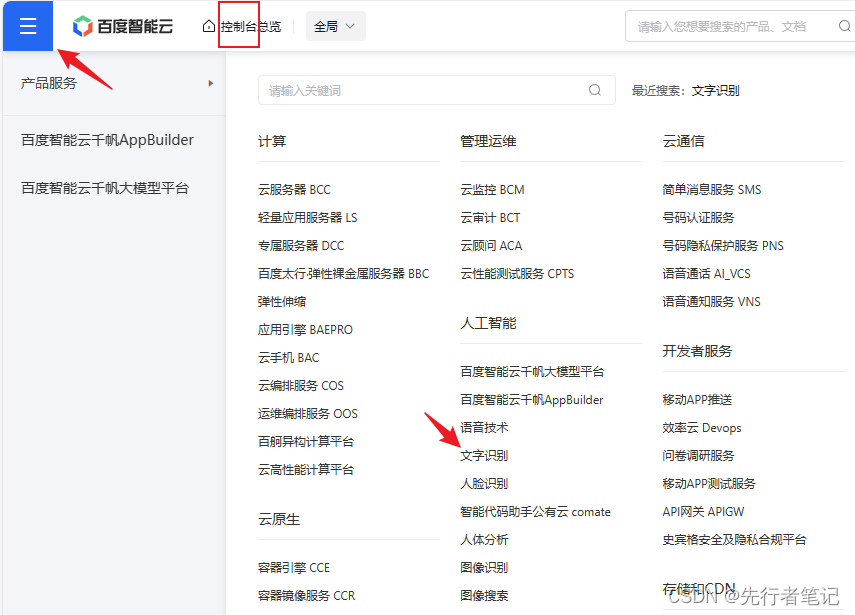Click recent search term 文字识别
Image resolution: width=855 pixels, height=615 pixels.
point(715,91)
